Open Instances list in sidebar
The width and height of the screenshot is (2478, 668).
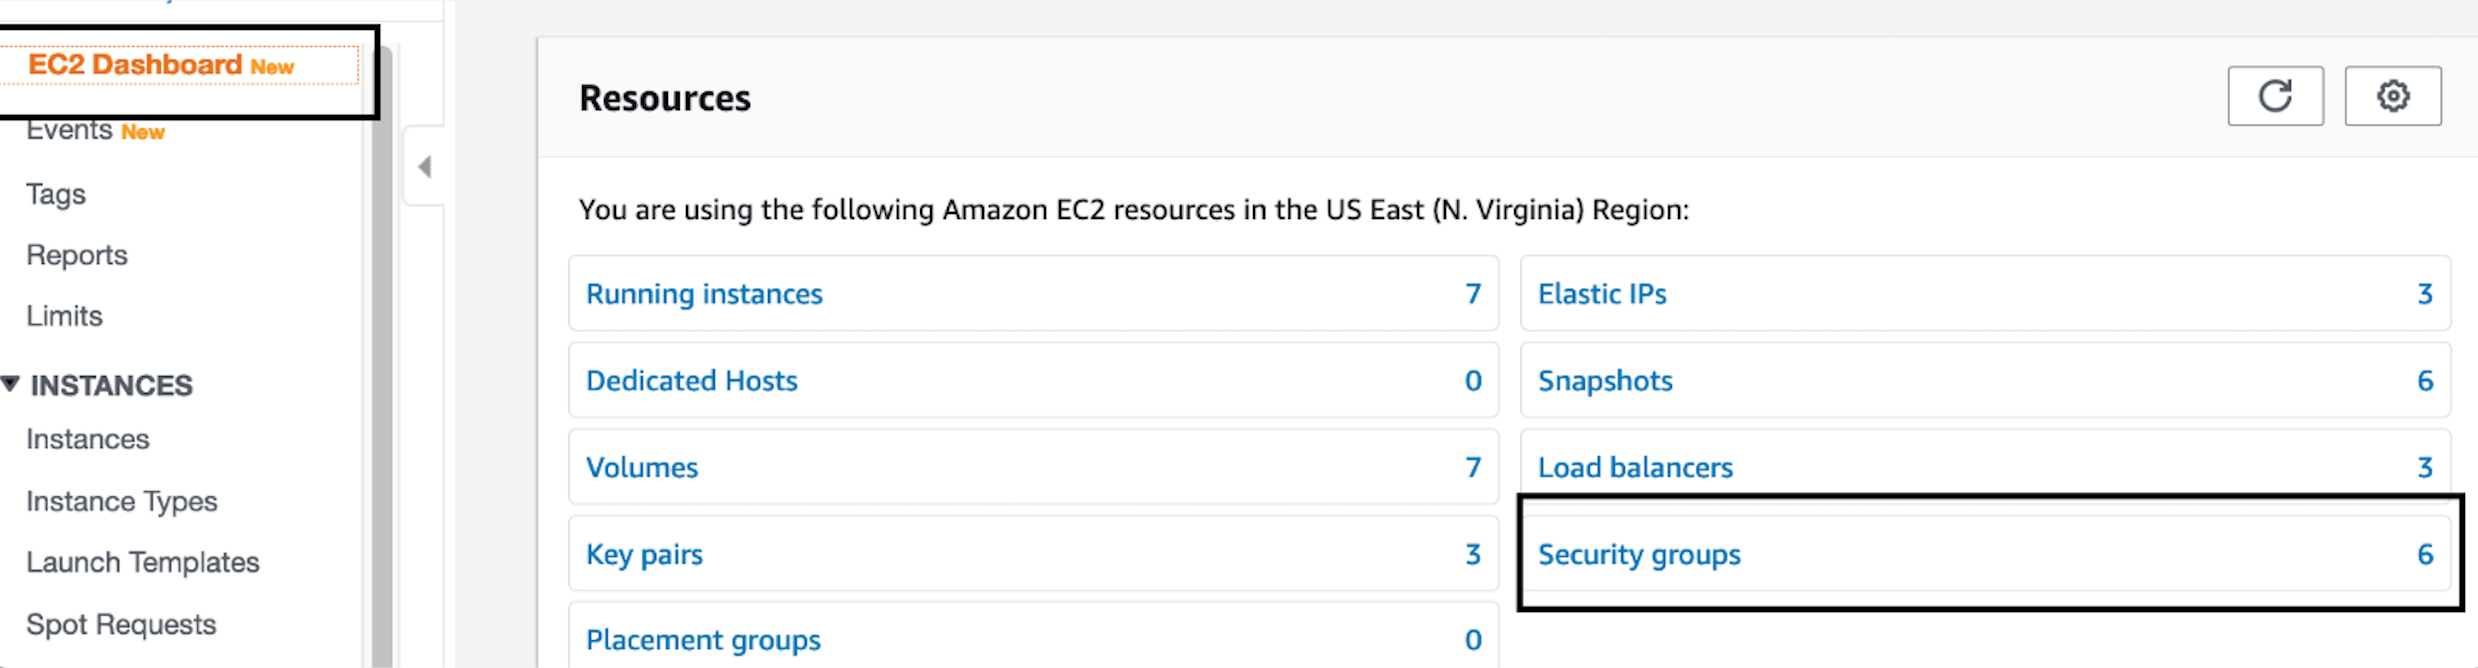pos(88,439)
